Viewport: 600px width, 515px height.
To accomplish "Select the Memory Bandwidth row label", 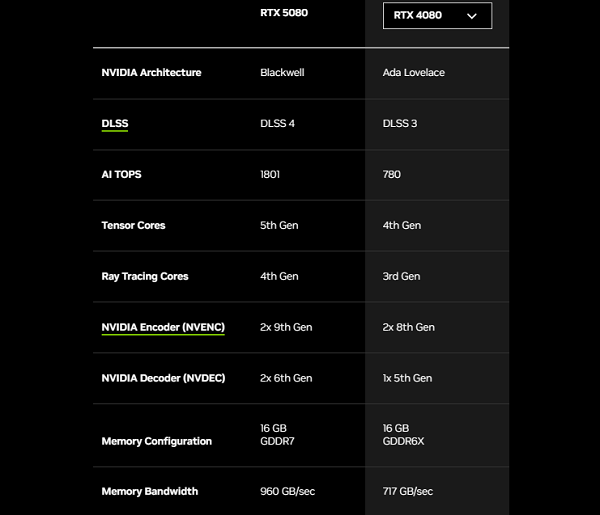I will [150, 491].
